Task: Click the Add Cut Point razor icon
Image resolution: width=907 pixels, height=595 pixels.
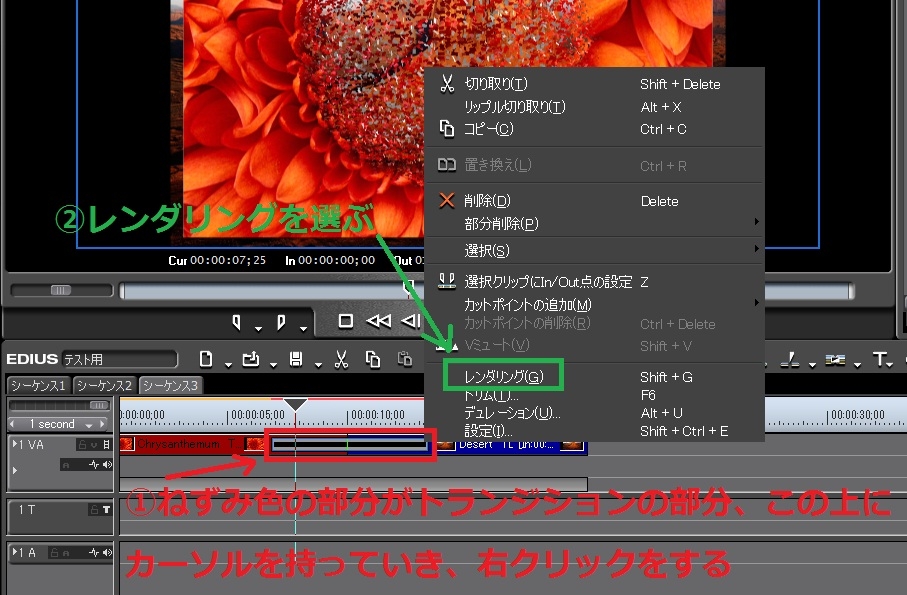Action: (790, 360)
